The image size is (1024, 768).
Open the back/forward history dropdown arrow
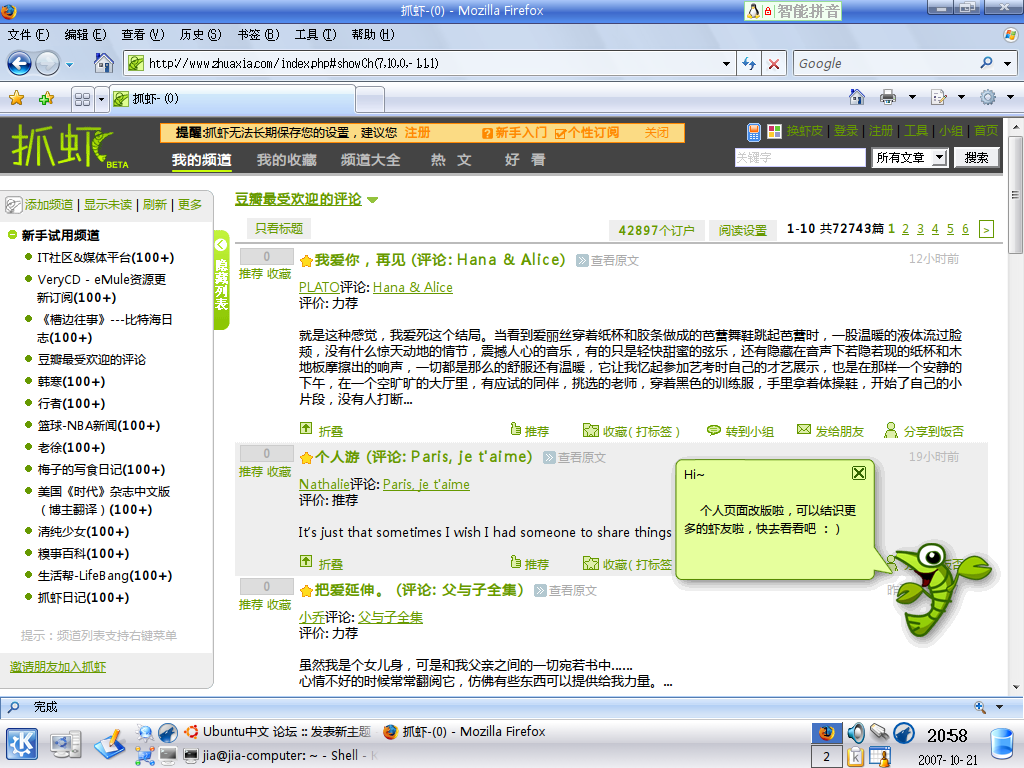pyautogui.click(x=69, y=64)
